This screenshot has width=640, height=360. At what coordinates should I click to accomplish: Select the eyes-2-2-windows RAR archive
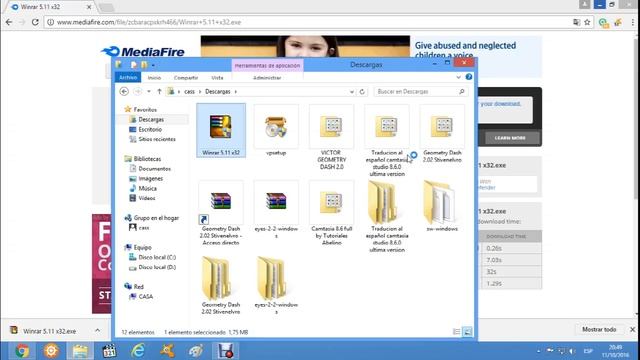[x=276, y=210]
